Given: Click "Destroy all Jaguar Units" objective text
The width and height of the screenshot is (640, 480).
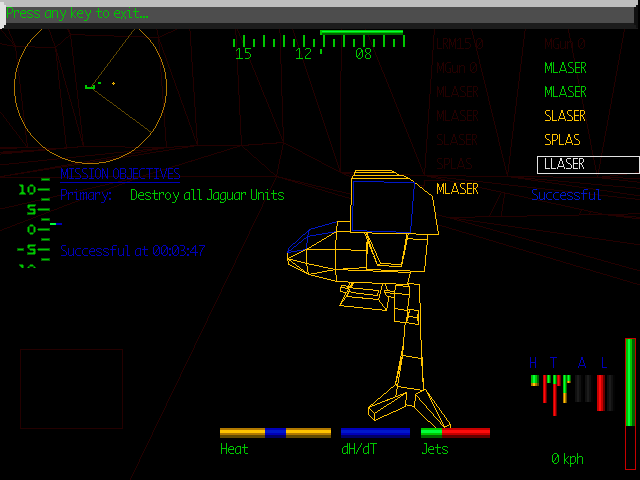Looking at the screenshot, I should coord(207,195).
